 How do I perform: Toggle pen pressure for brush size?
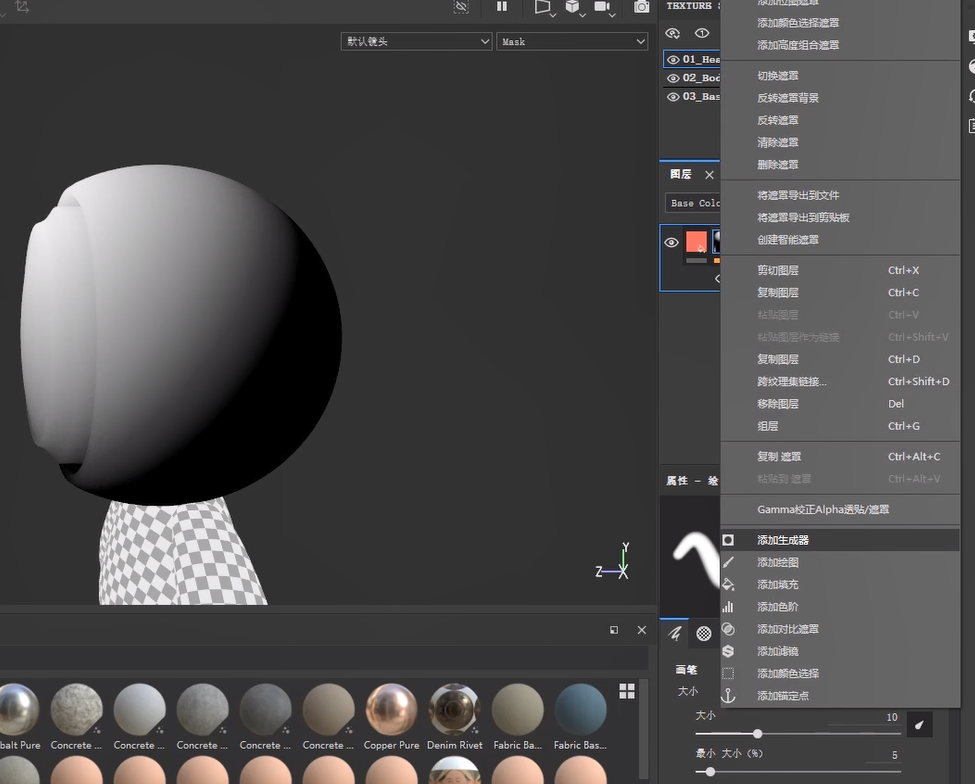(x=920, y=725)
